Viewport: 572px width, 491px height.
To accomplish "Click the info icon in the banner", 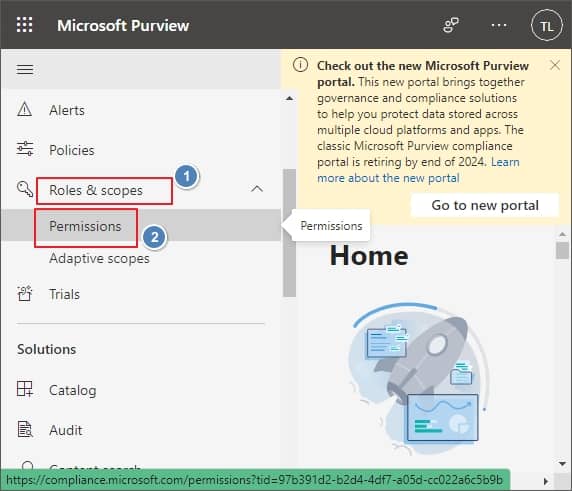I will point(300,65).
